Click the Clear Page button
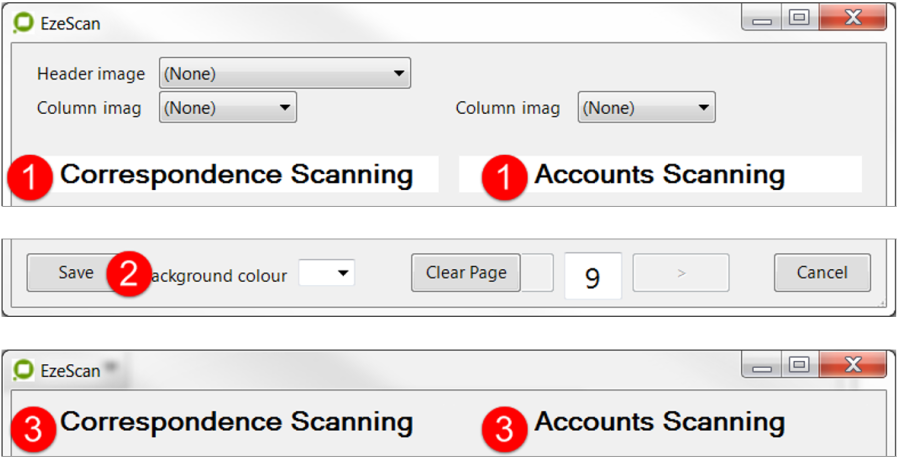The width and height of the screenshot is (900, 459). (x=466, y=272)
